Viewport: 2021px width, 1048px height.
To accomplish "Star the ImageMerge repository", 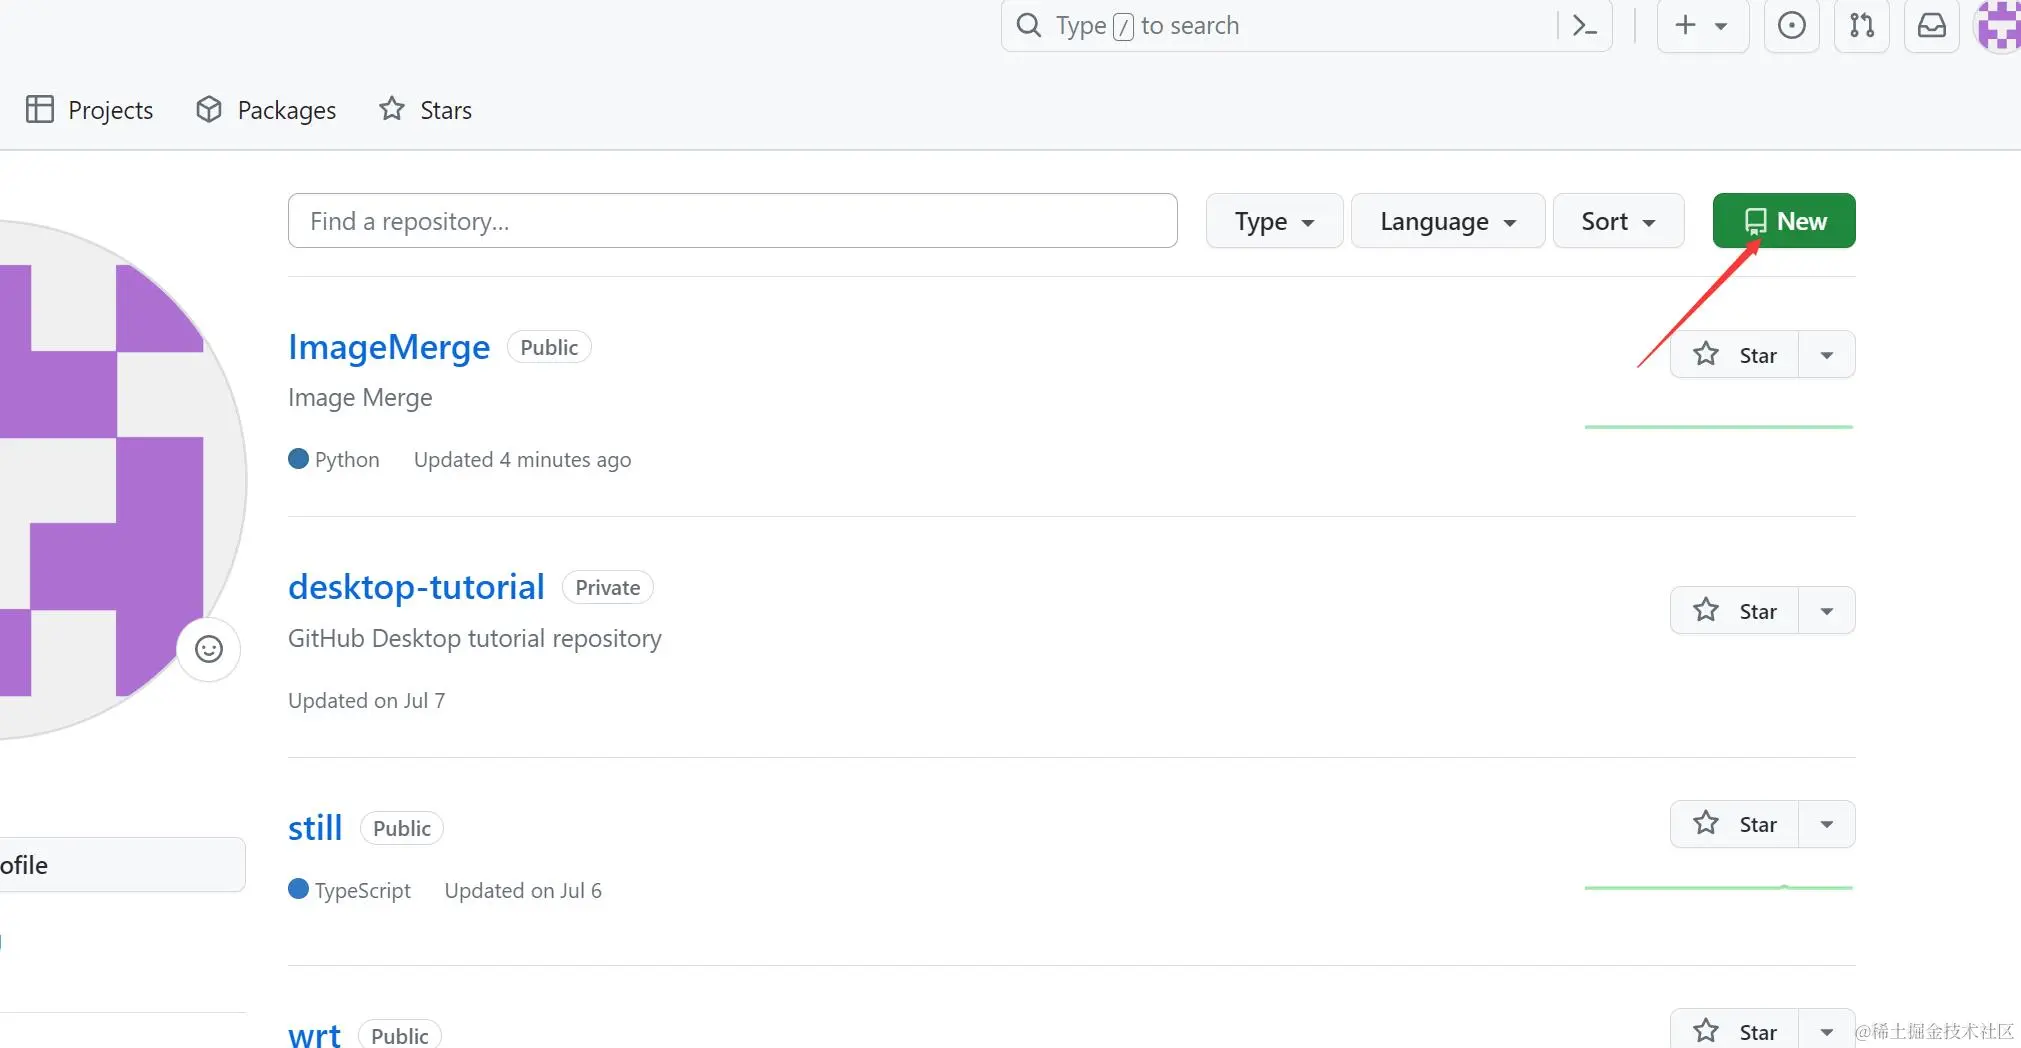I will tap(1735, 355).
